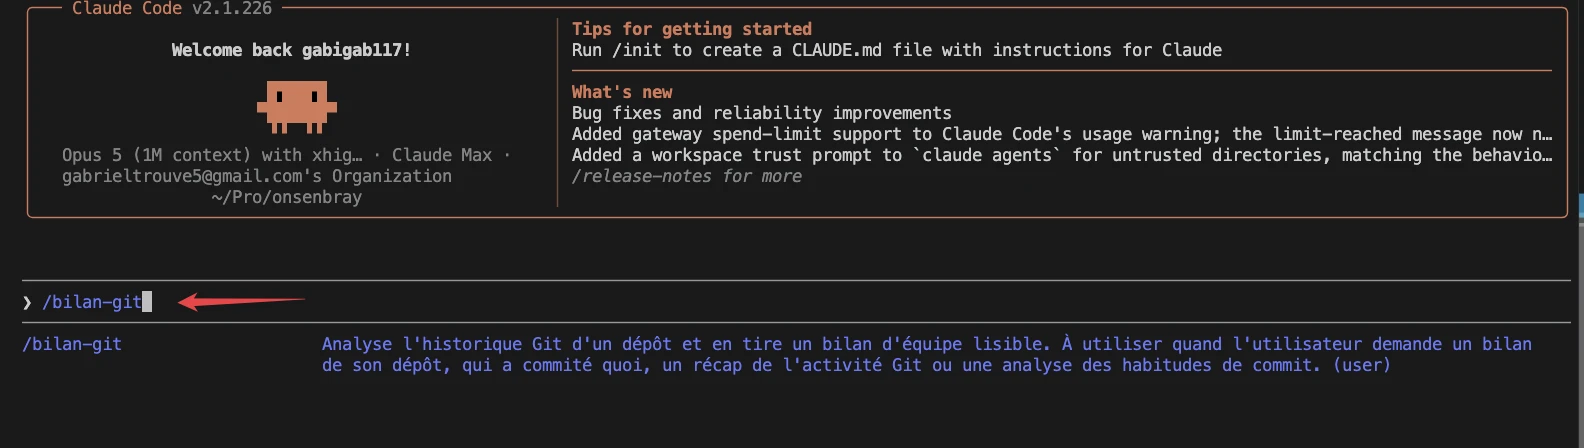Click the Welcome back gabigab117 heading

point(291,50)
